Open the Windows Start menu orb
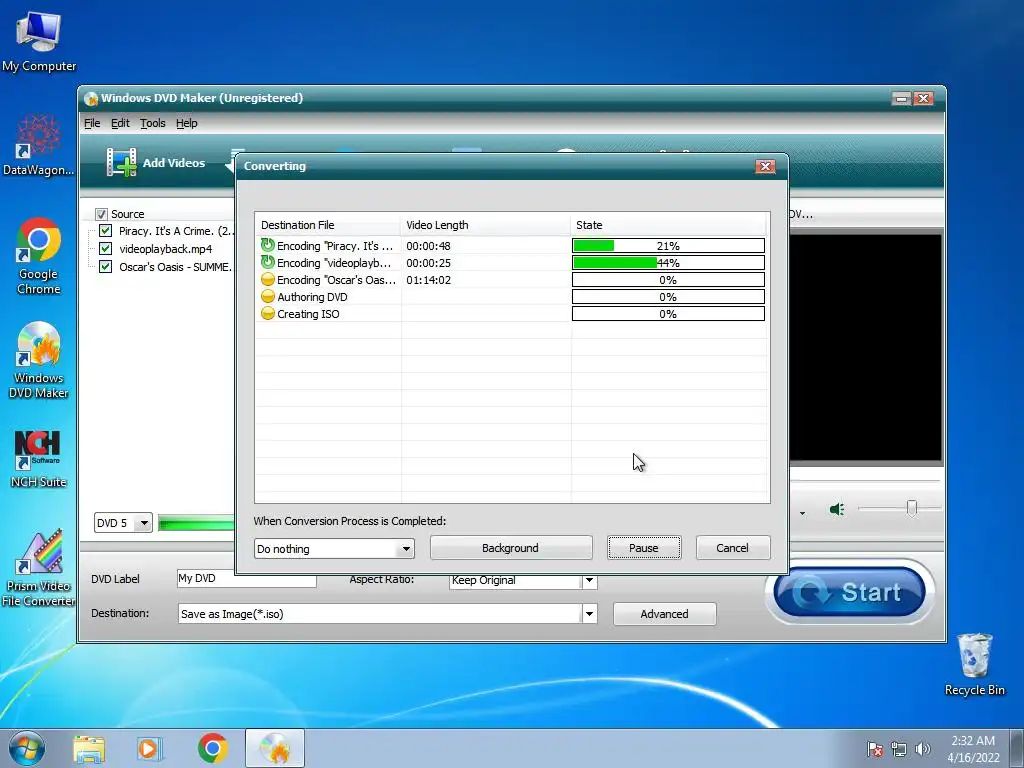 pyautogui.click(x=27, y=748)
